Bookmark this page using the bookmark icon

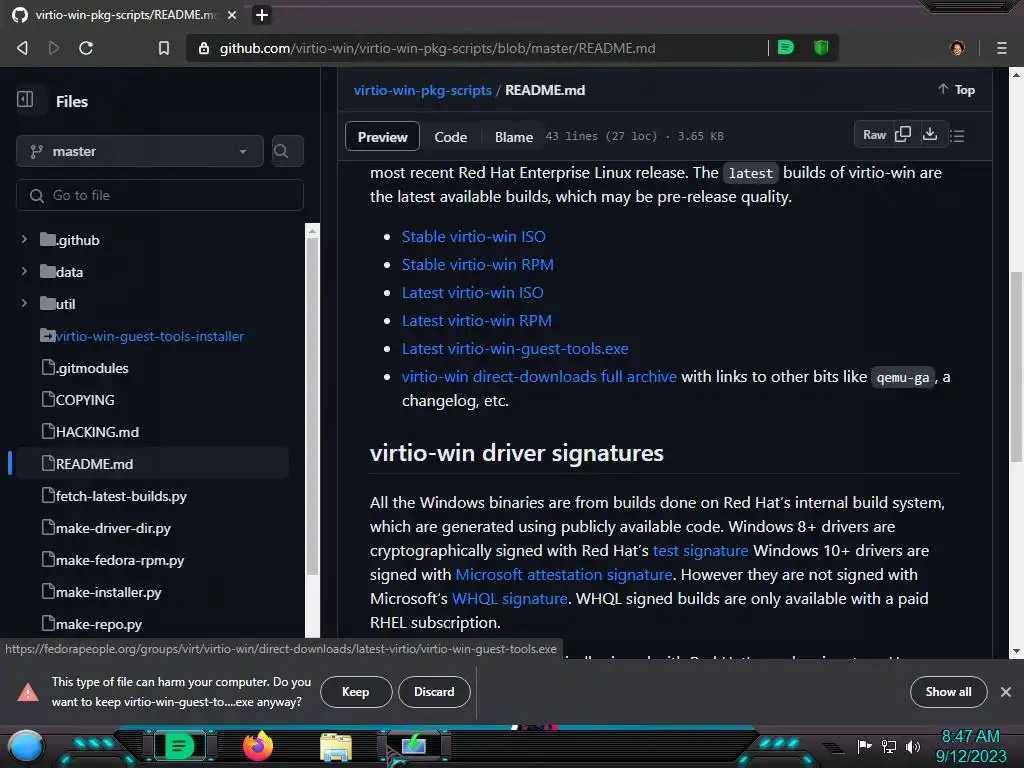coord(163,48)
